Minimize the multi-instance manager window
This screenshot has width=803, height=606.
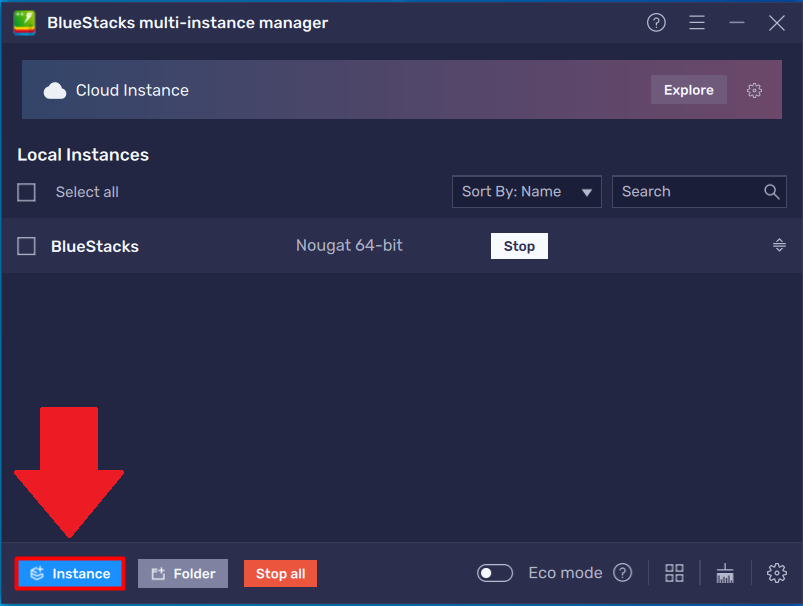tap(736, 23)
